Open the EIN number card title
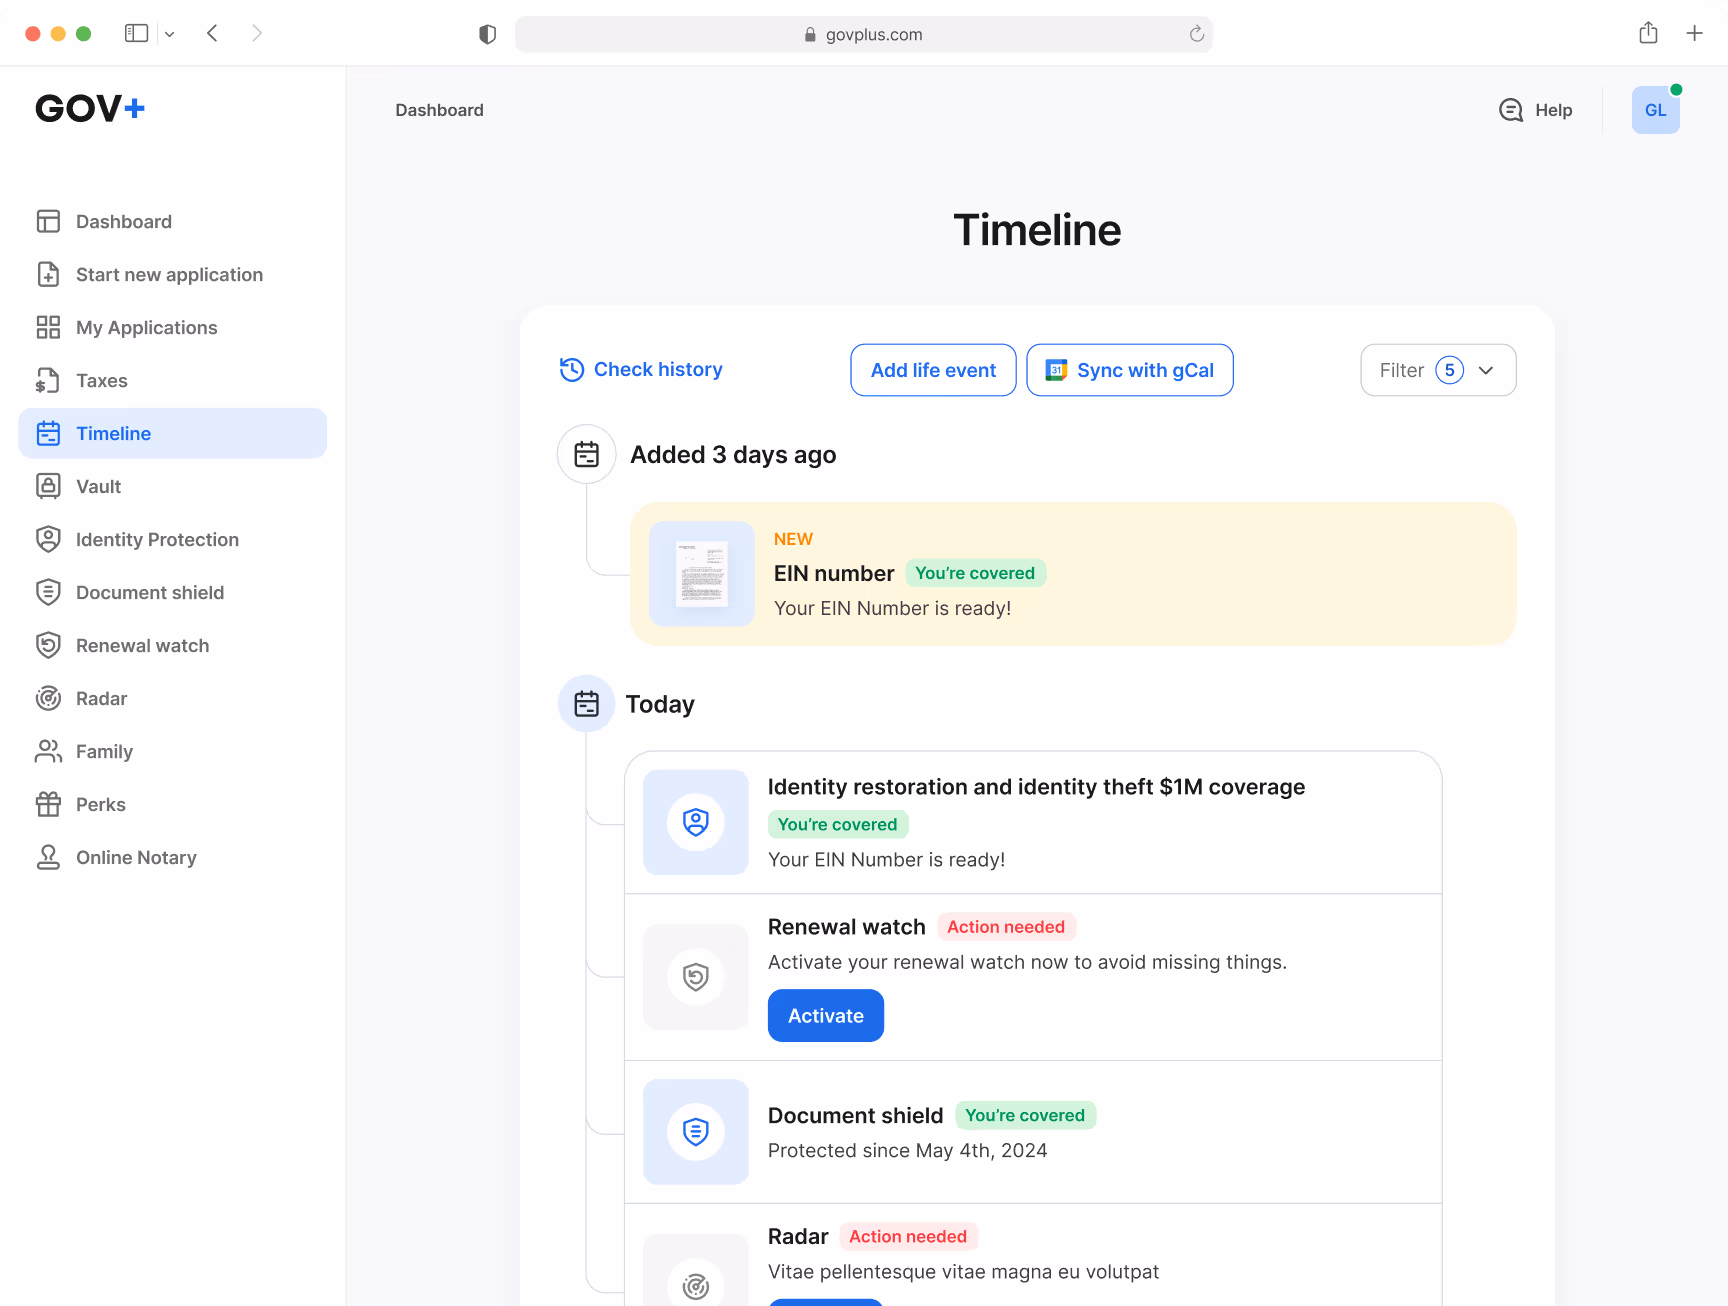 point(834,573)
